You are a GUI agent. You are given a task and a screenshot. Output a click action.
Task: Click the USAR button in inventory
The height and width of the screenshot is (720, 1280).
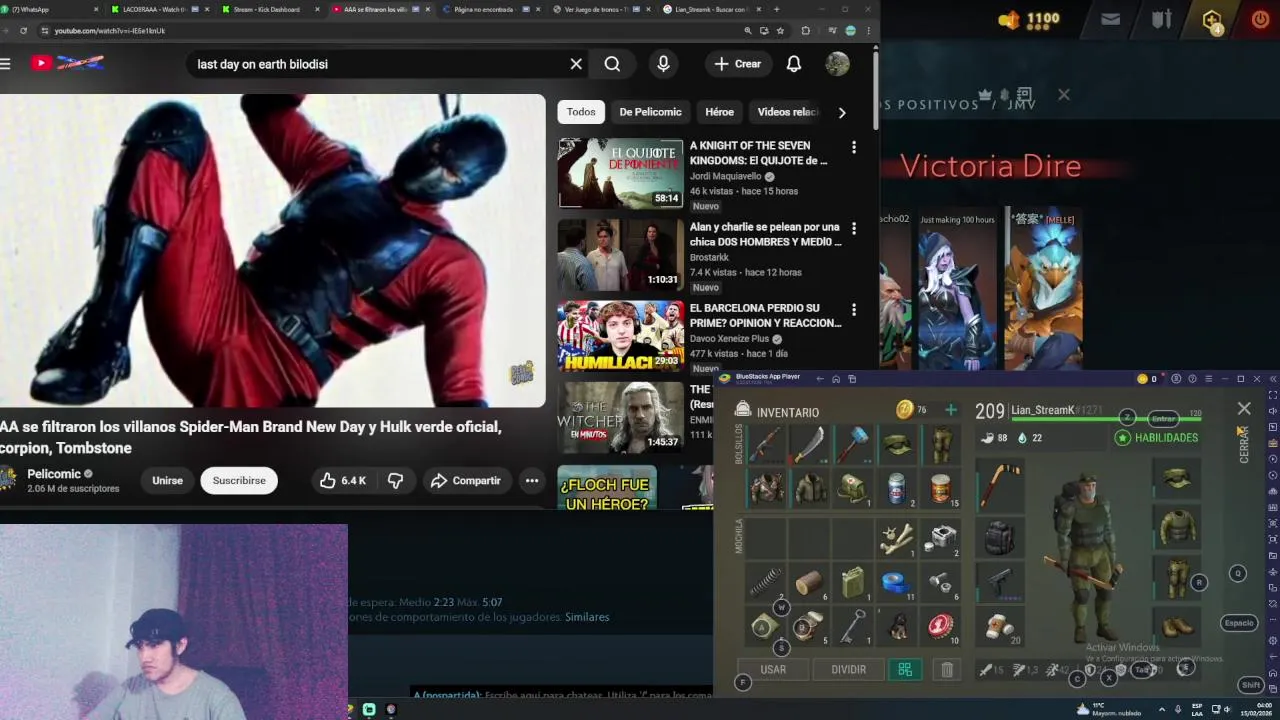(x=773, y=670)
